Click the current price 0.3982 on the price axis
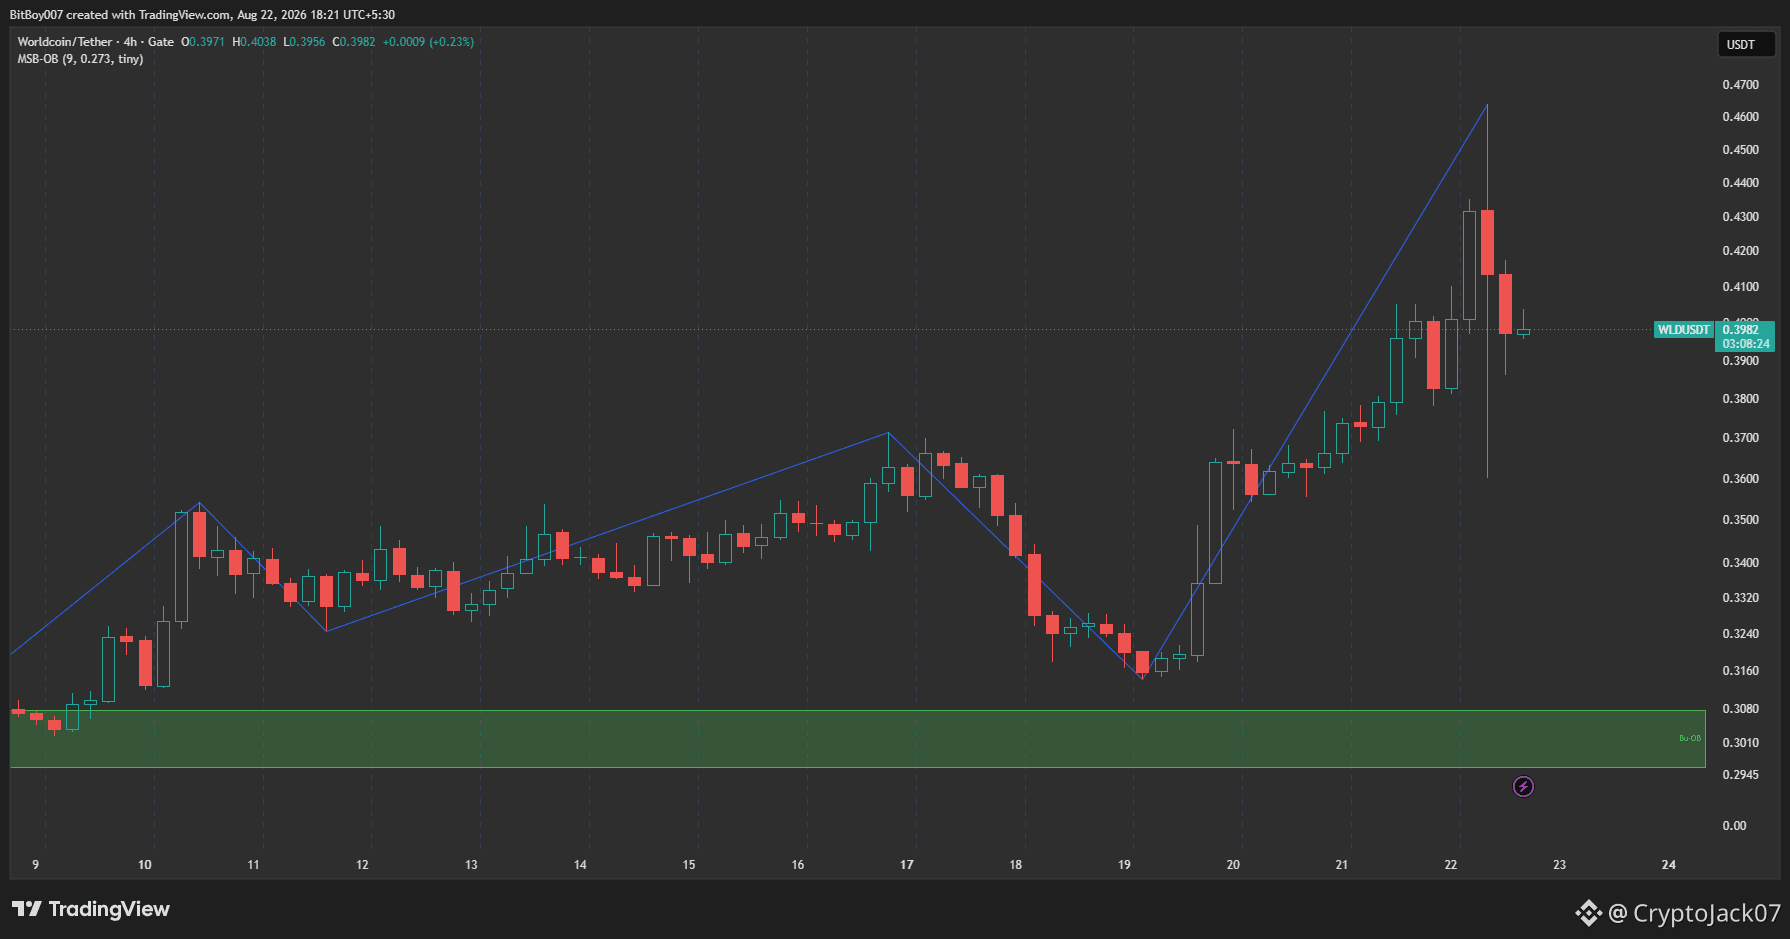The height and width of the screenshot is (939, 1790). (1741, 330)
